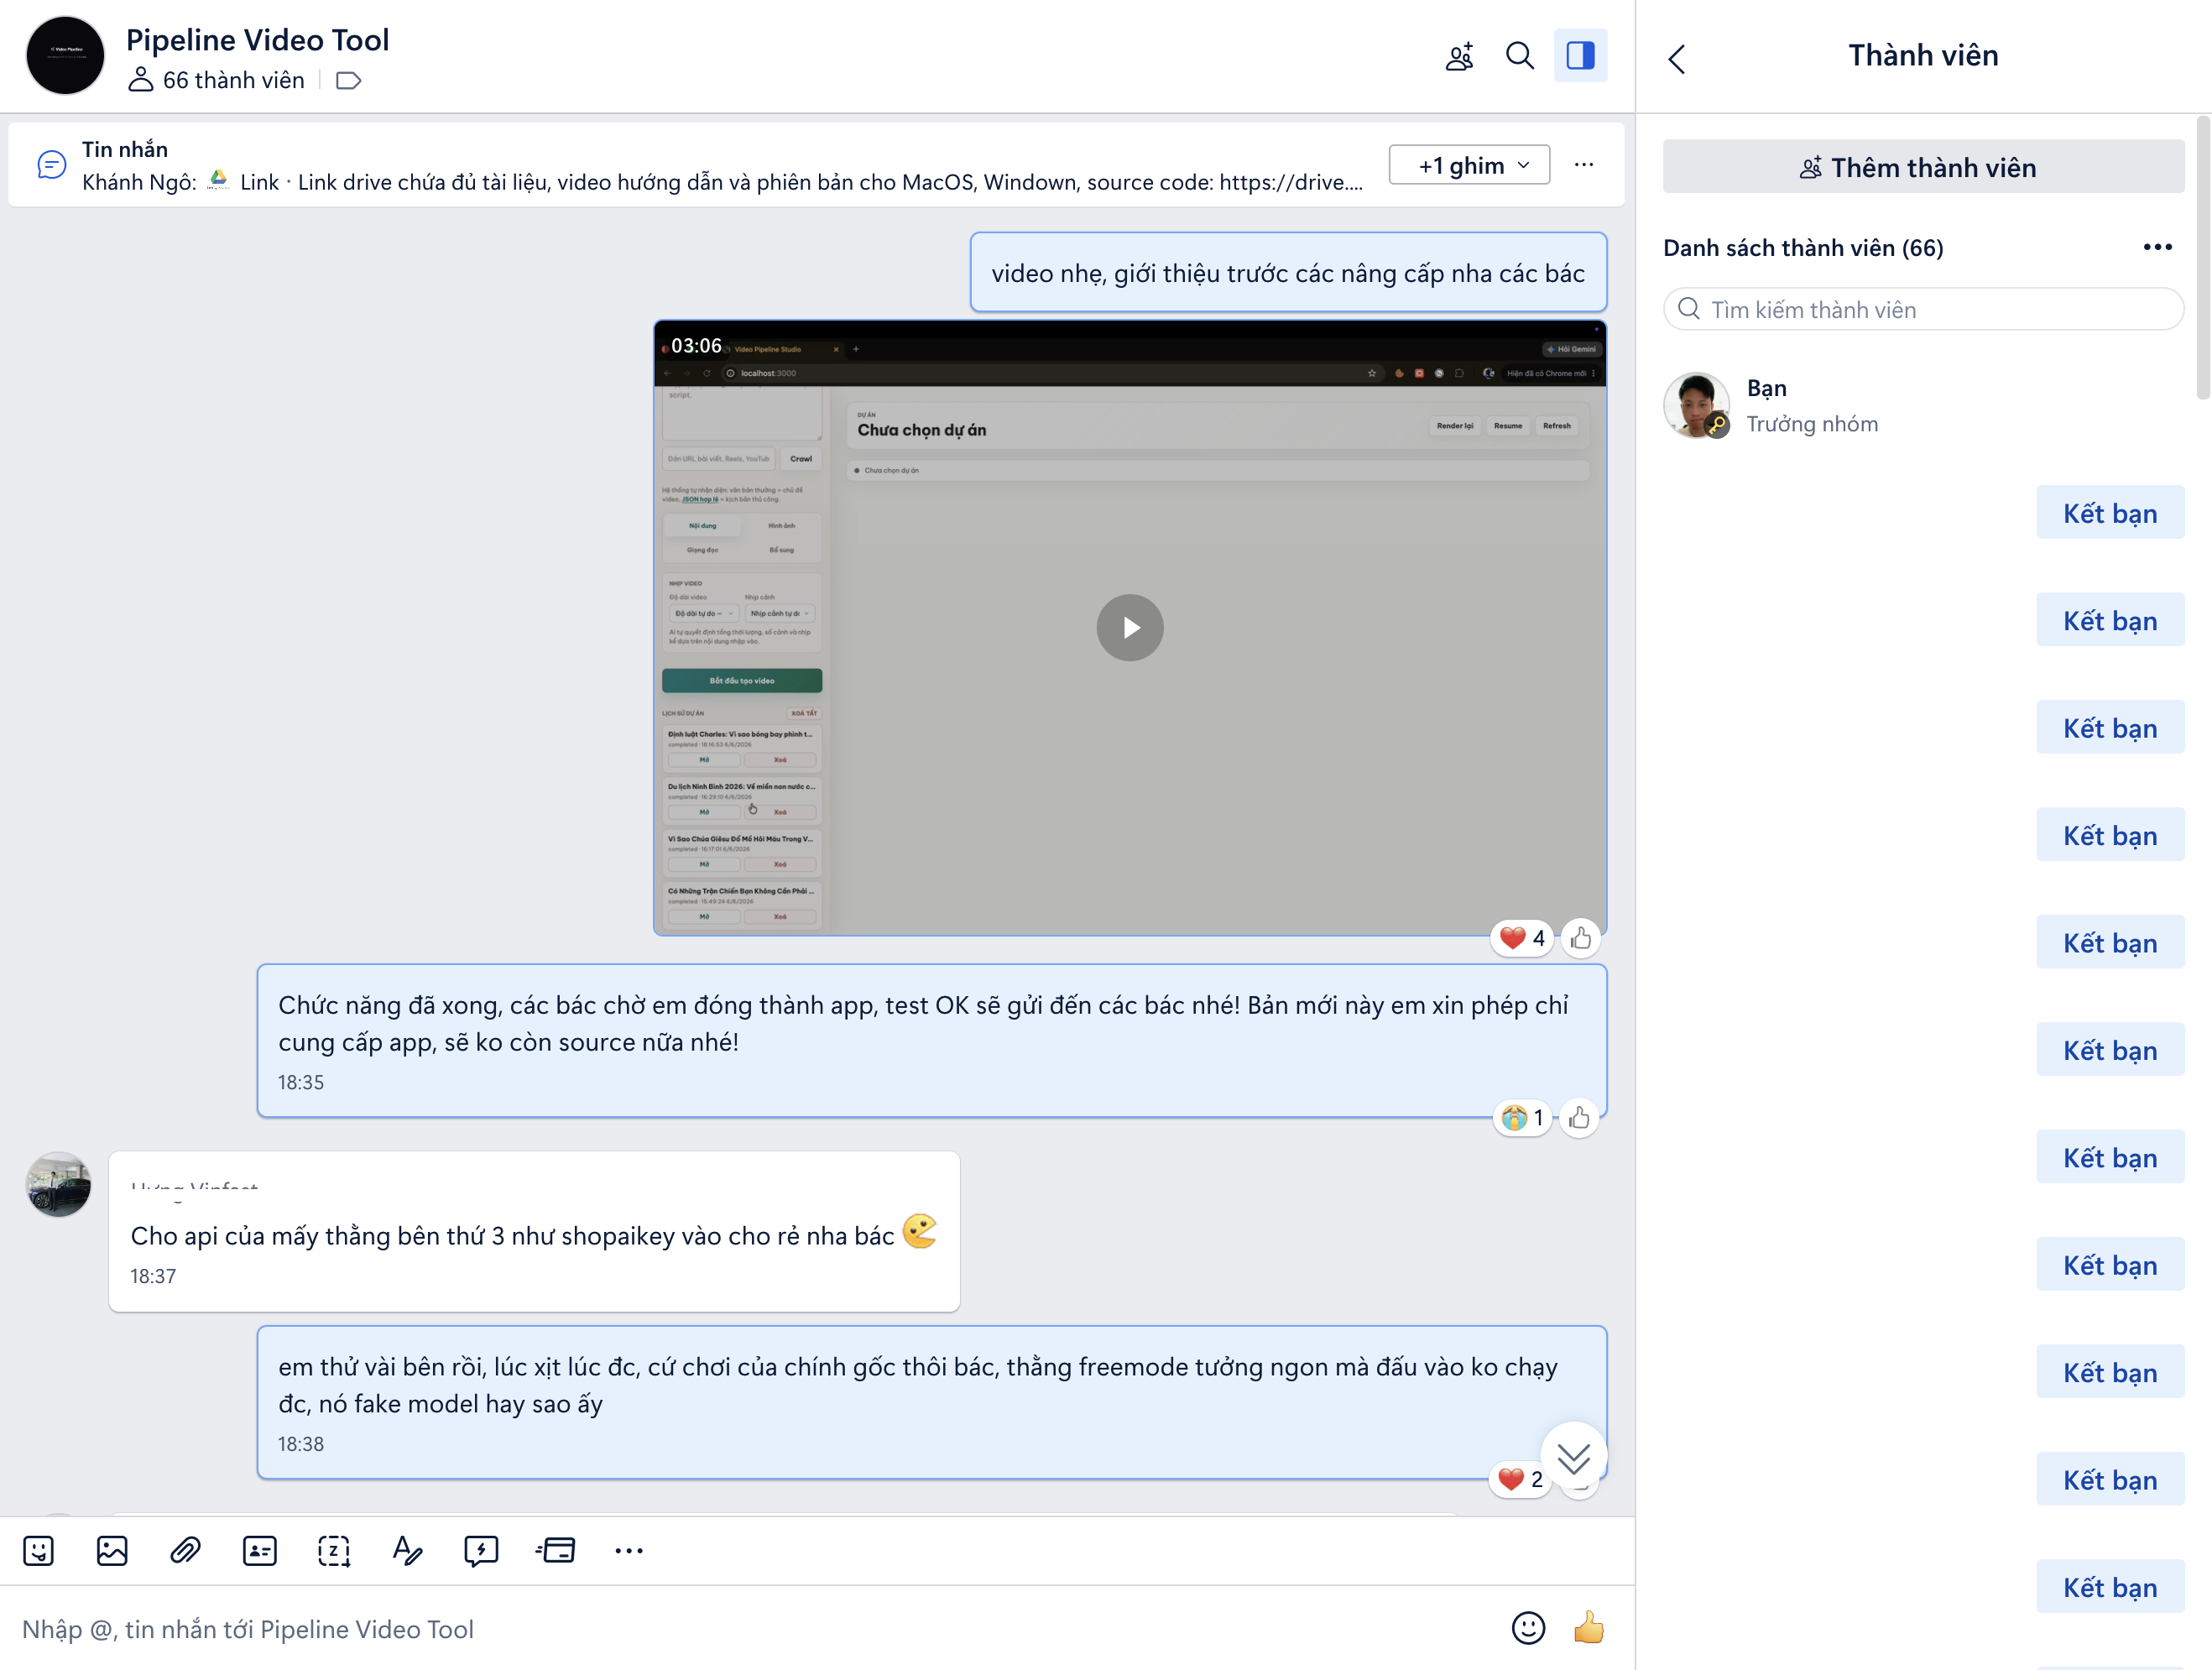Open the 66 thành viên member count
Image resolution: width=2212 pixels, height=1670 pixels.
[x=217, y=81]
